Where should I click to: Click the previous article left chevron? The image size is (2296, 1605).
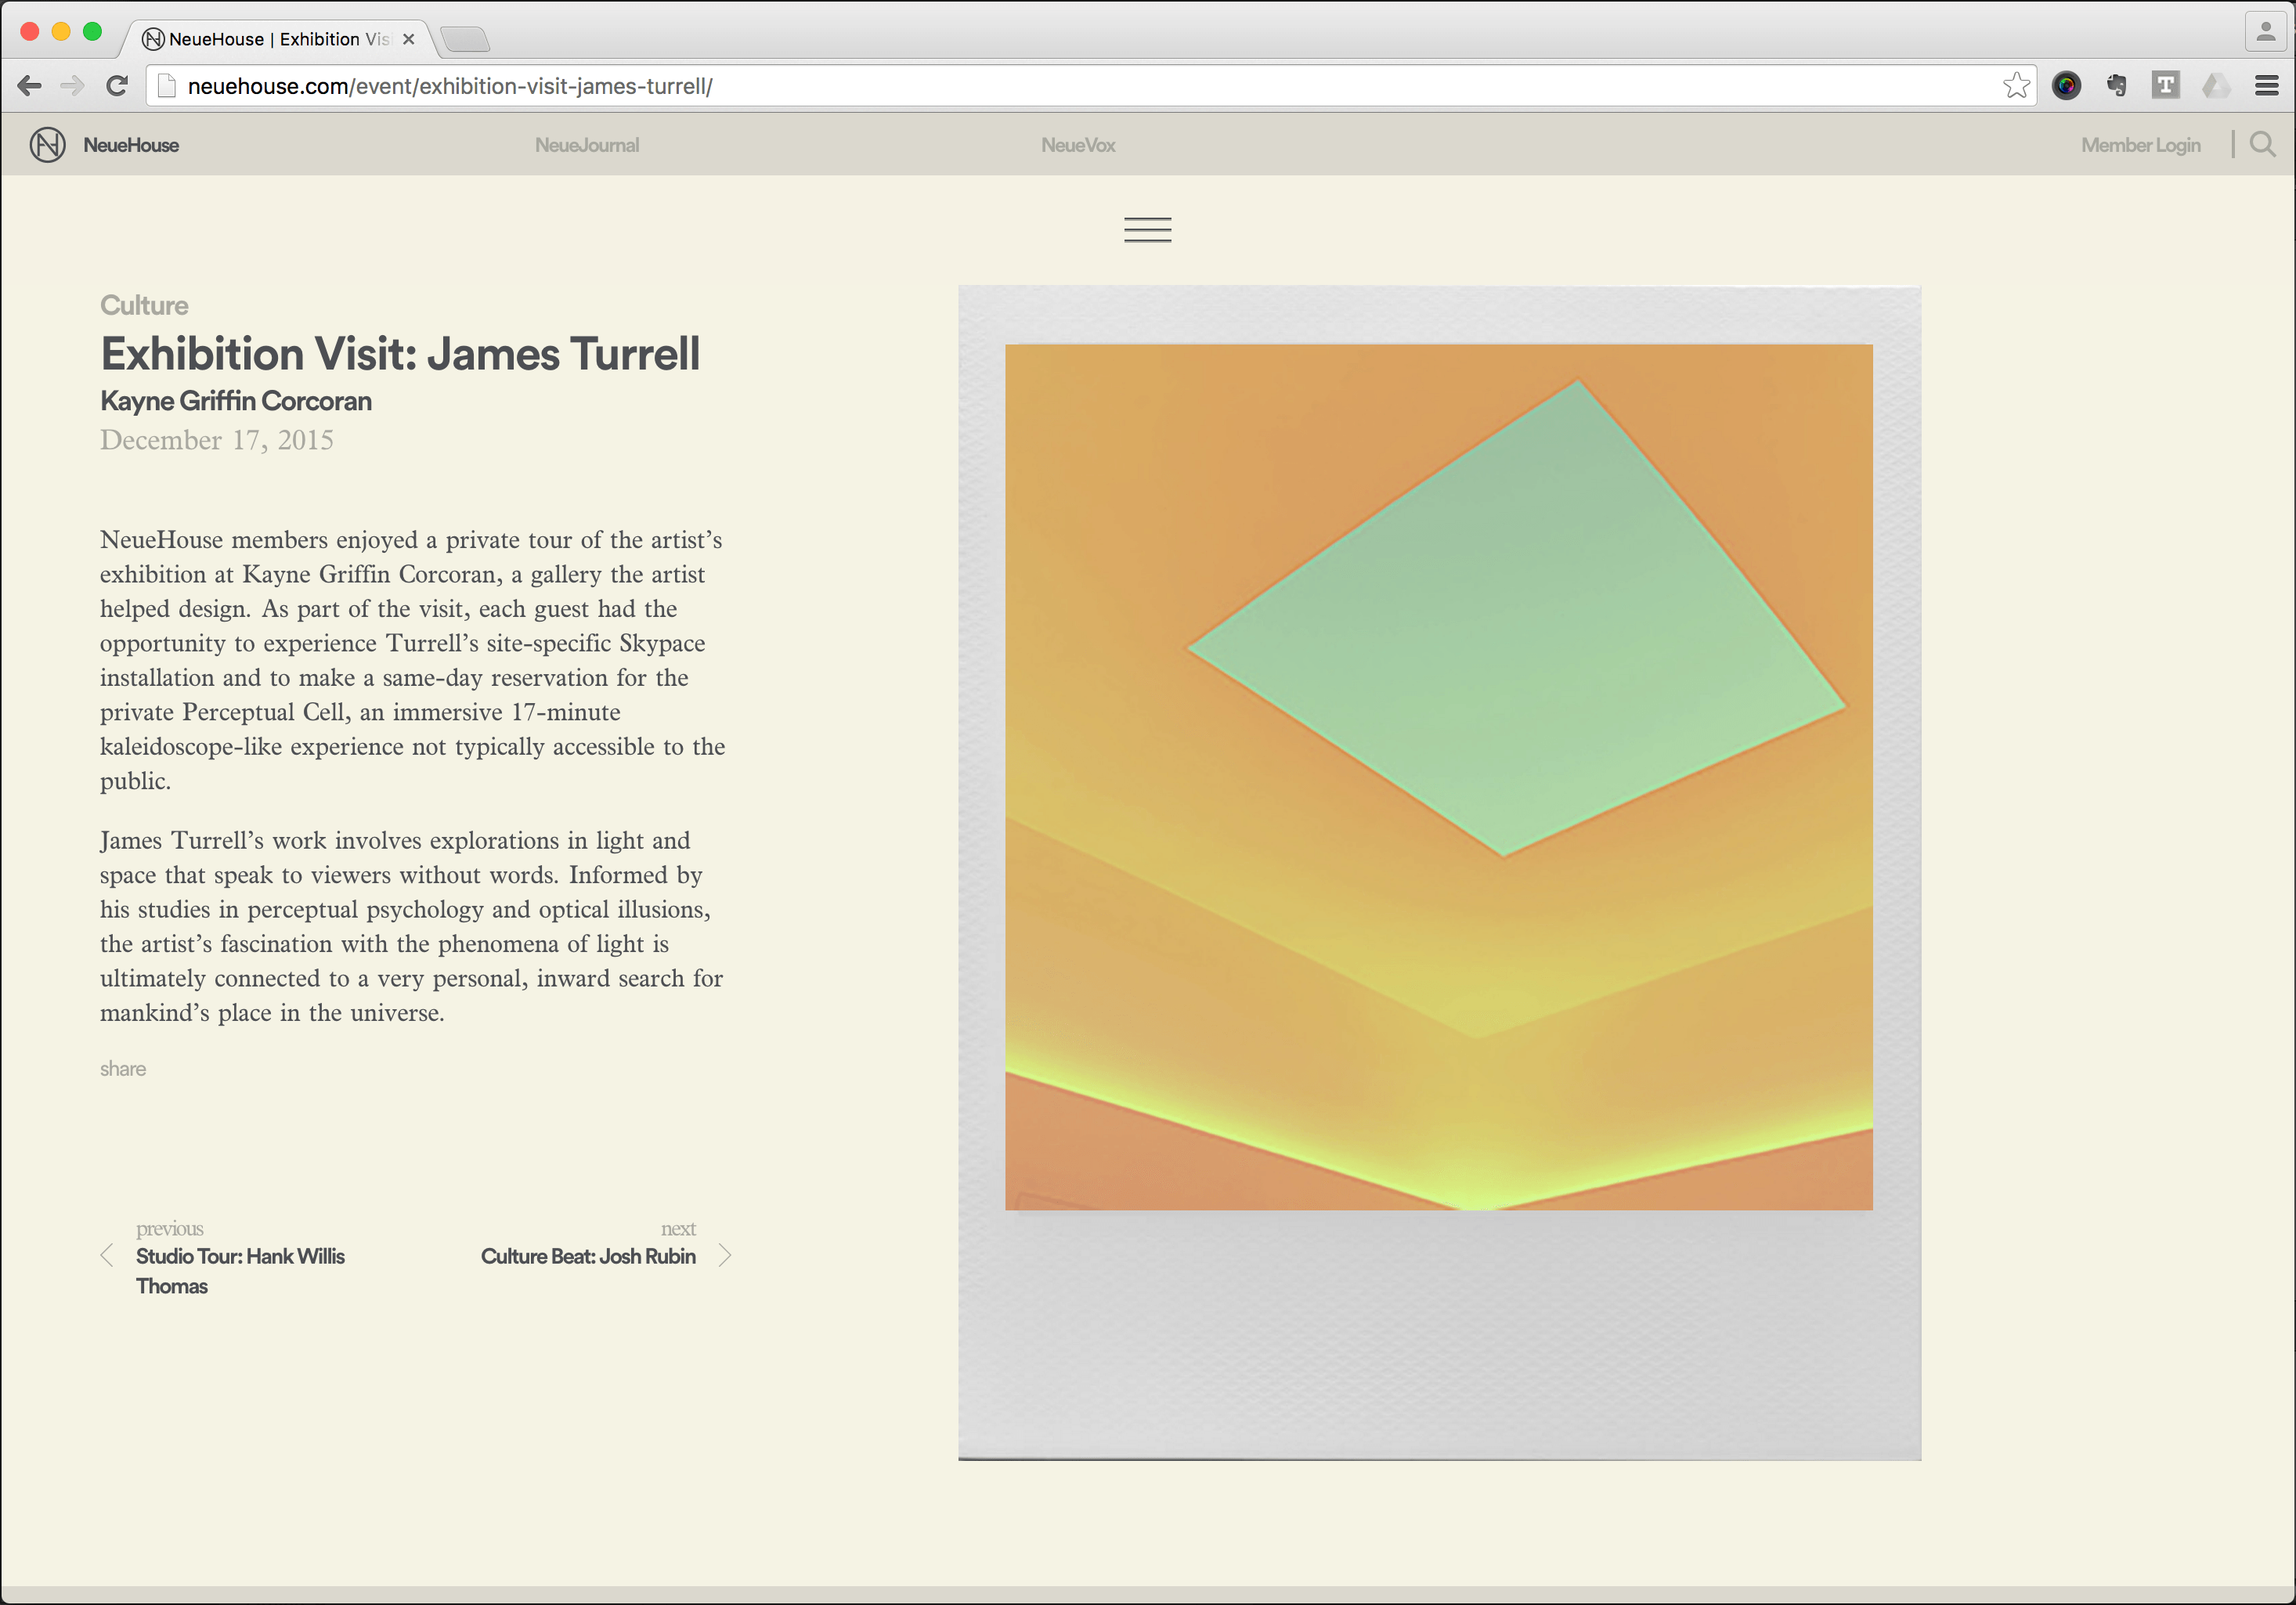[x=107, y=1256]
